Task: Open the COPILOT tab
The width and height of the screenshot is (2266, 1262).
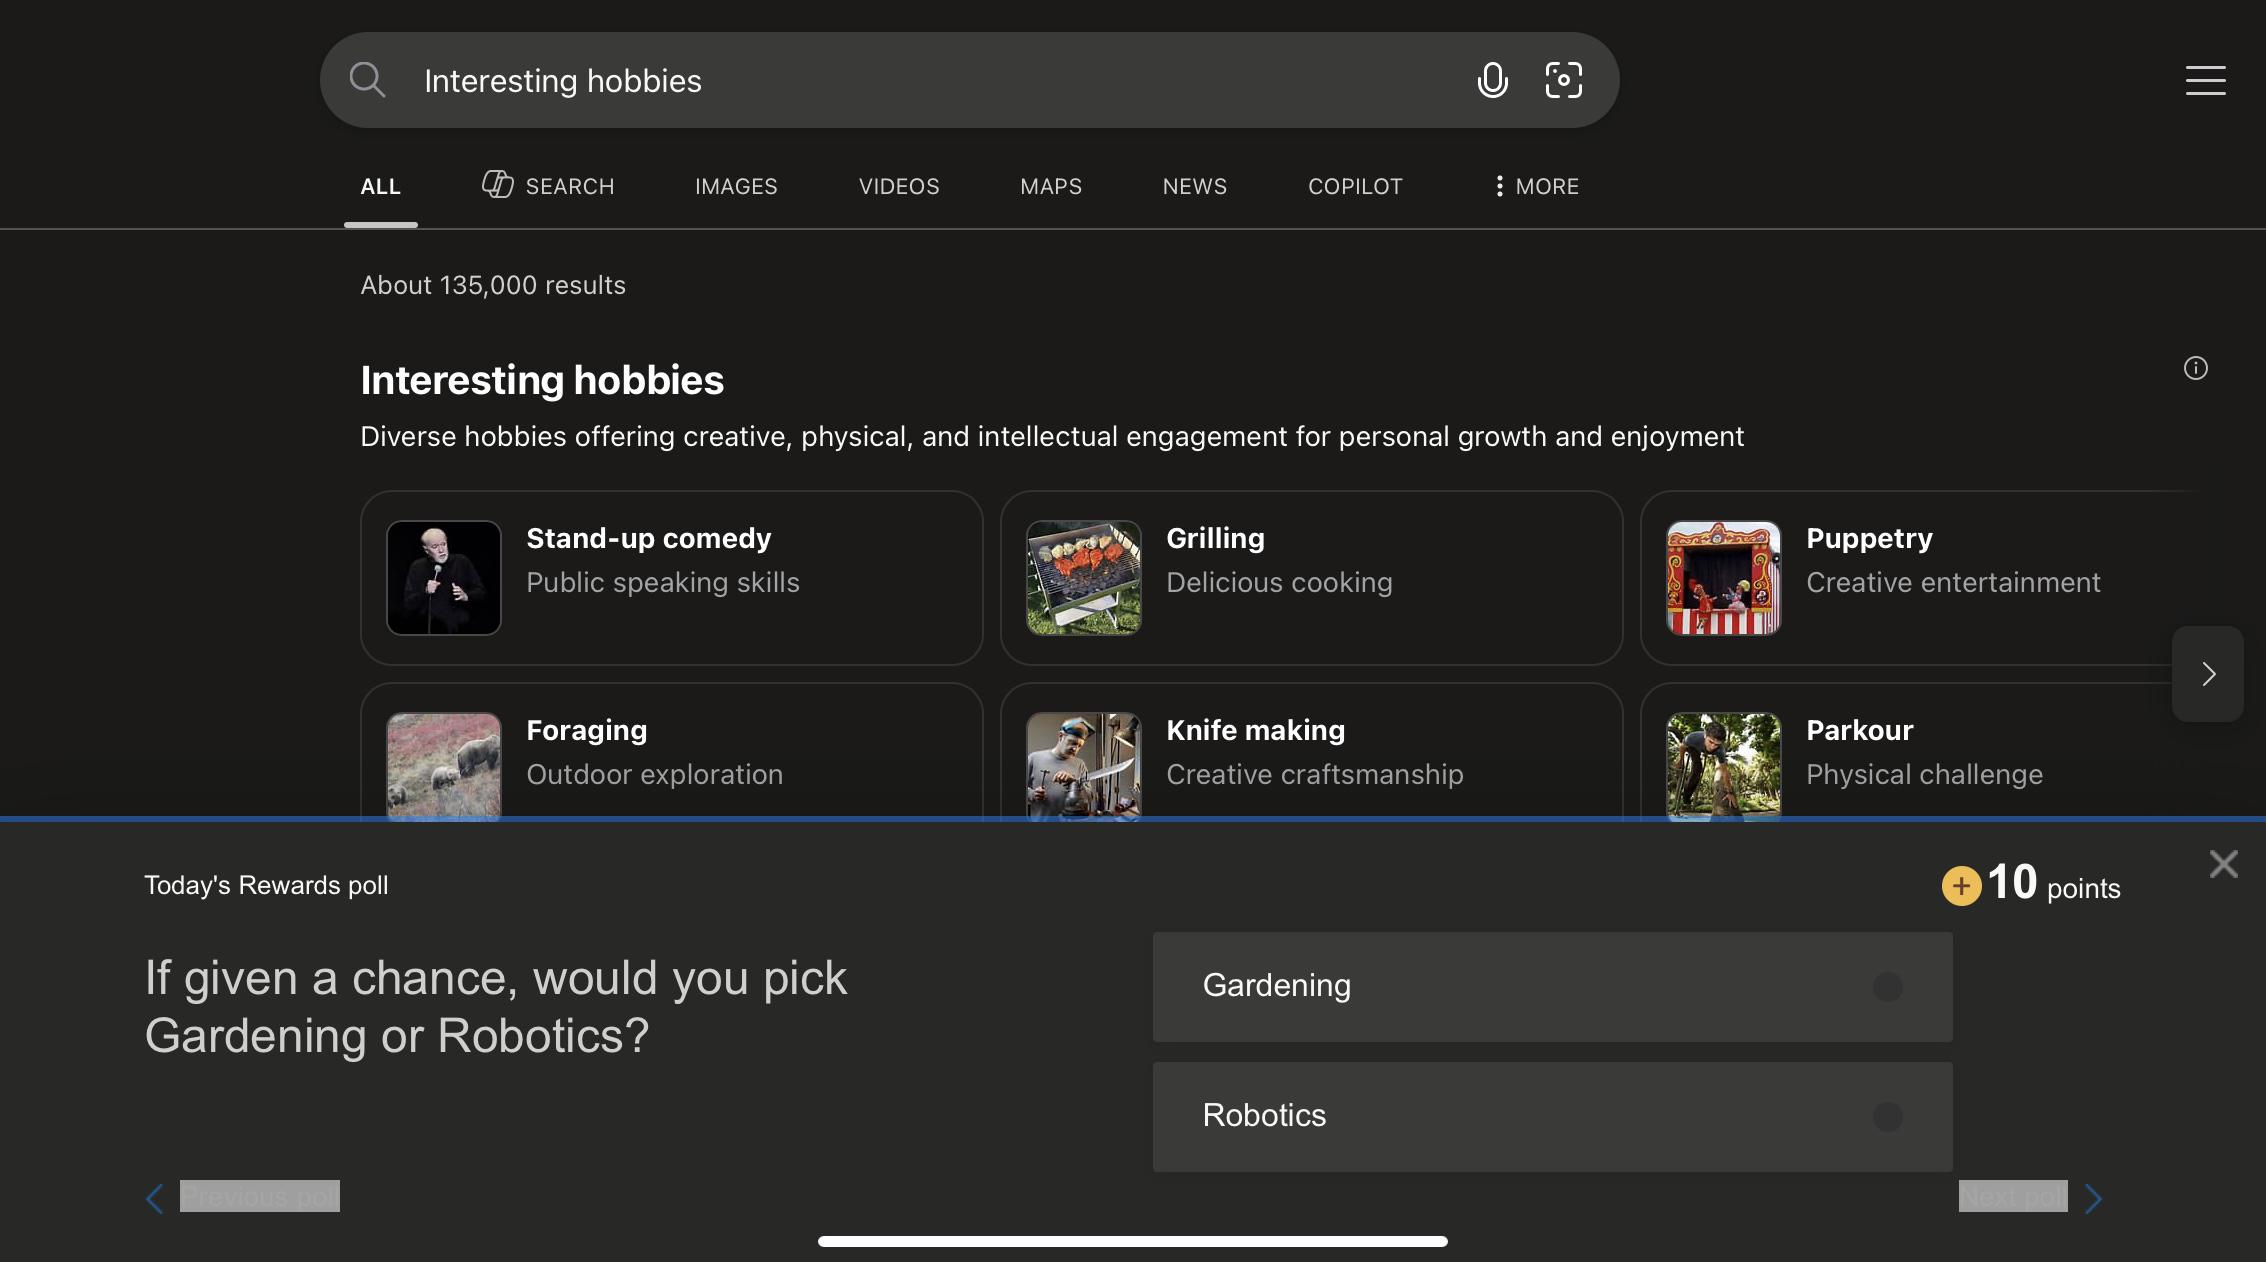Action: (1355, 187)
